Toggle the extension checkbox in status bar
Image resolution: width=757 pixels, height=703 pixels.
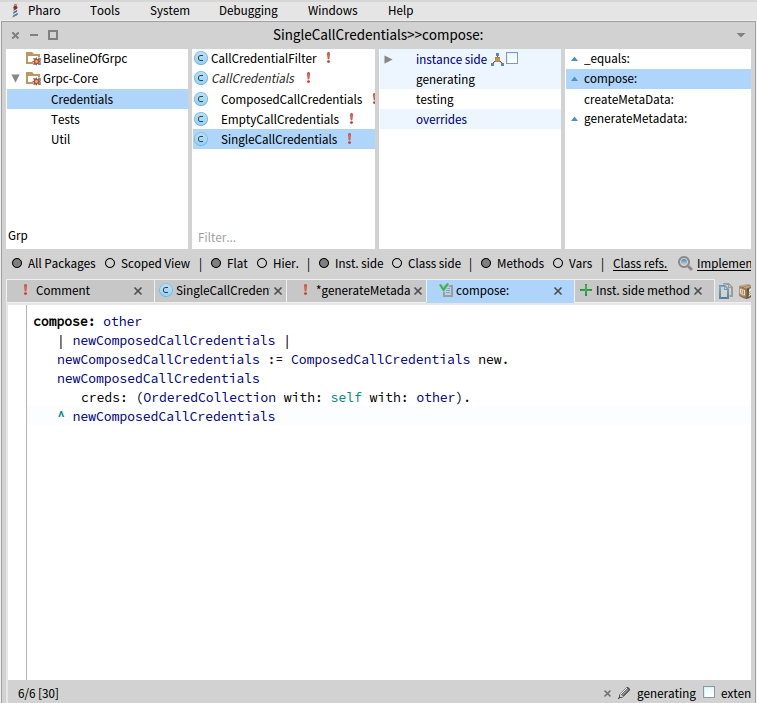click(709, 692)
